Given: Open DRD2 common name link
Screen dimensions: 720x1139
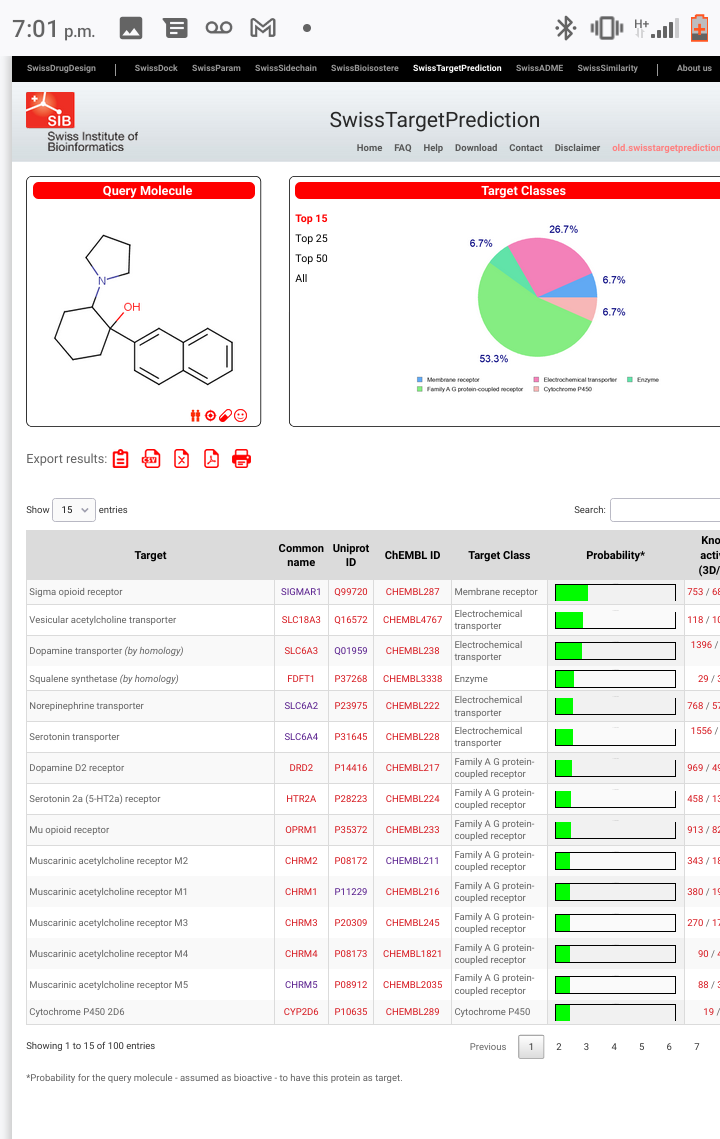Looking at the screenshot, I should click(x=301, y=768).
